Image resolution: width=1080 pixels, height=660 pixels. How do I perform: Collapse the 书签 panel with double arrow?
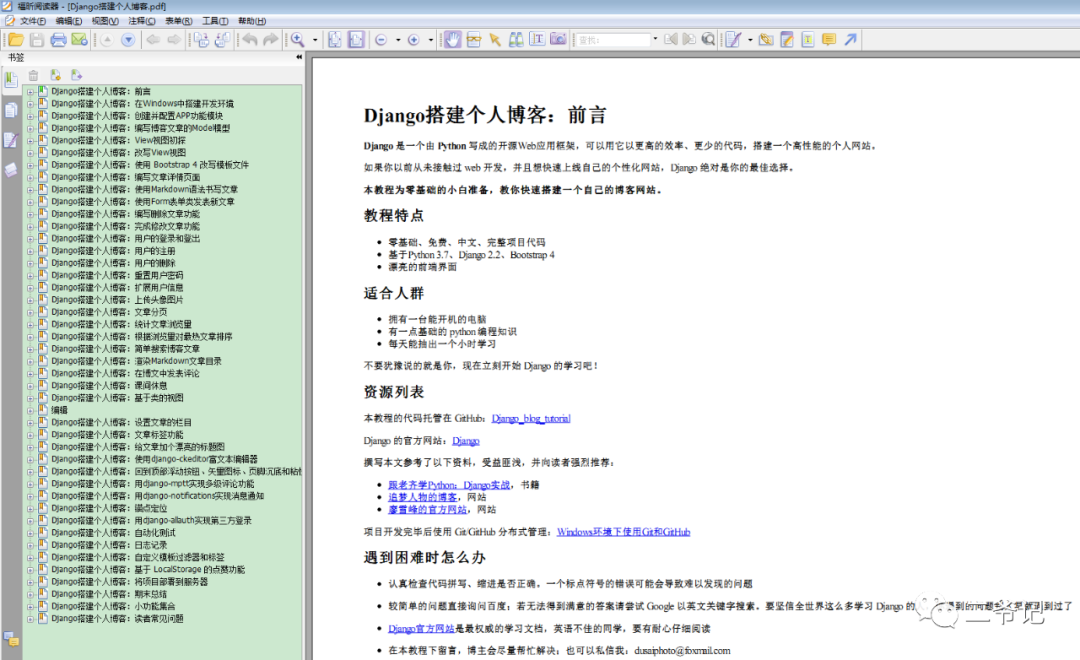point(299,57)
